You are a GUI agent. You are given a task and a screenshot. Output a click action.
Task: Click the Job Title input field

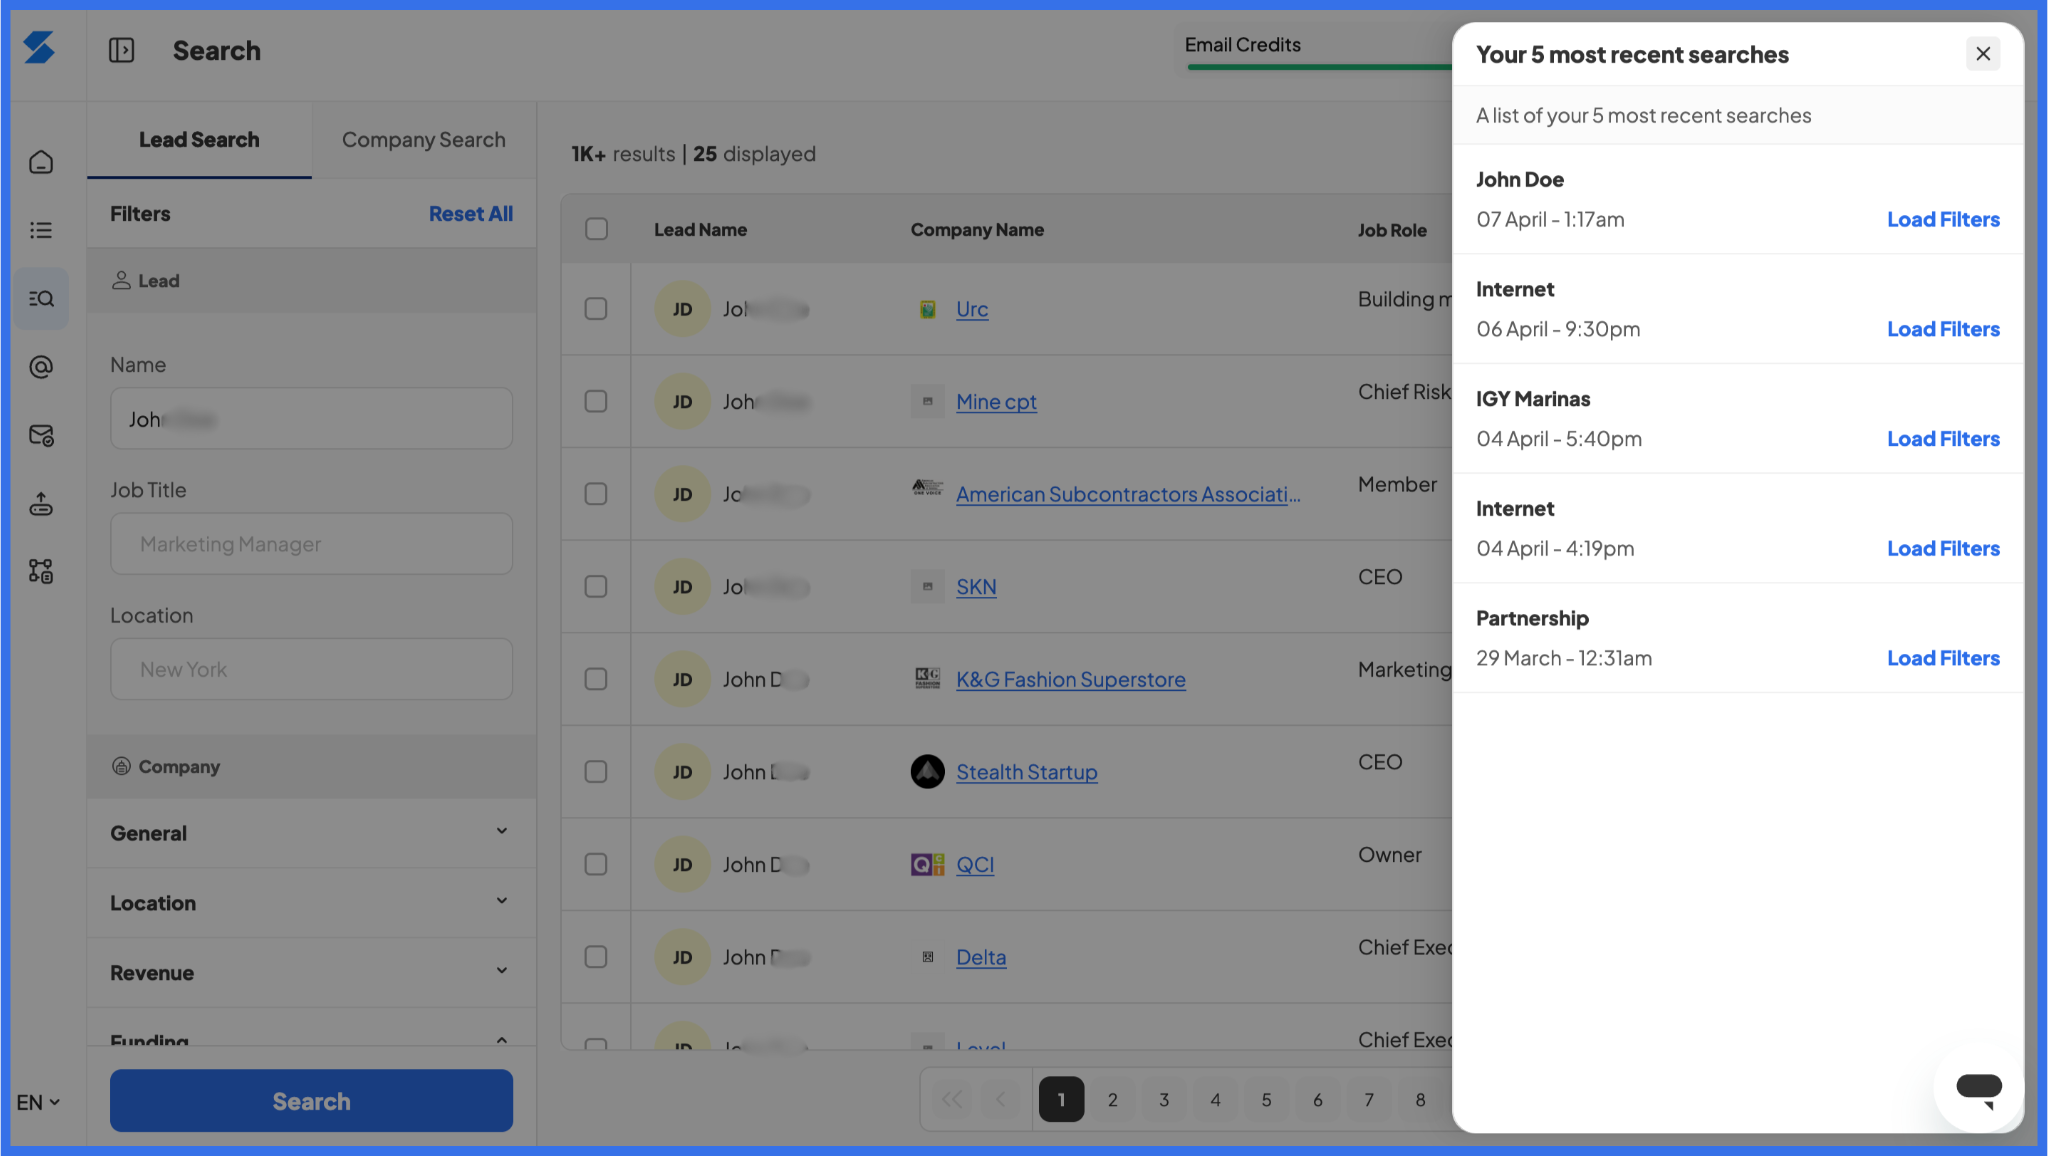[x=311, y=544]
